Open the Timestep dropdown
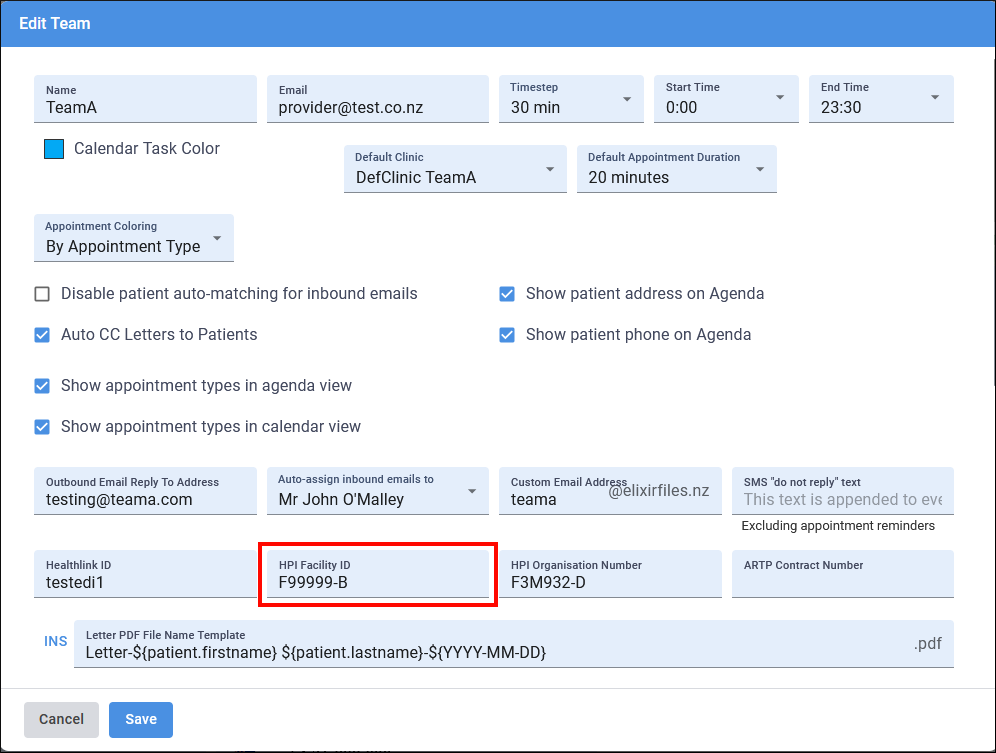 571,99
